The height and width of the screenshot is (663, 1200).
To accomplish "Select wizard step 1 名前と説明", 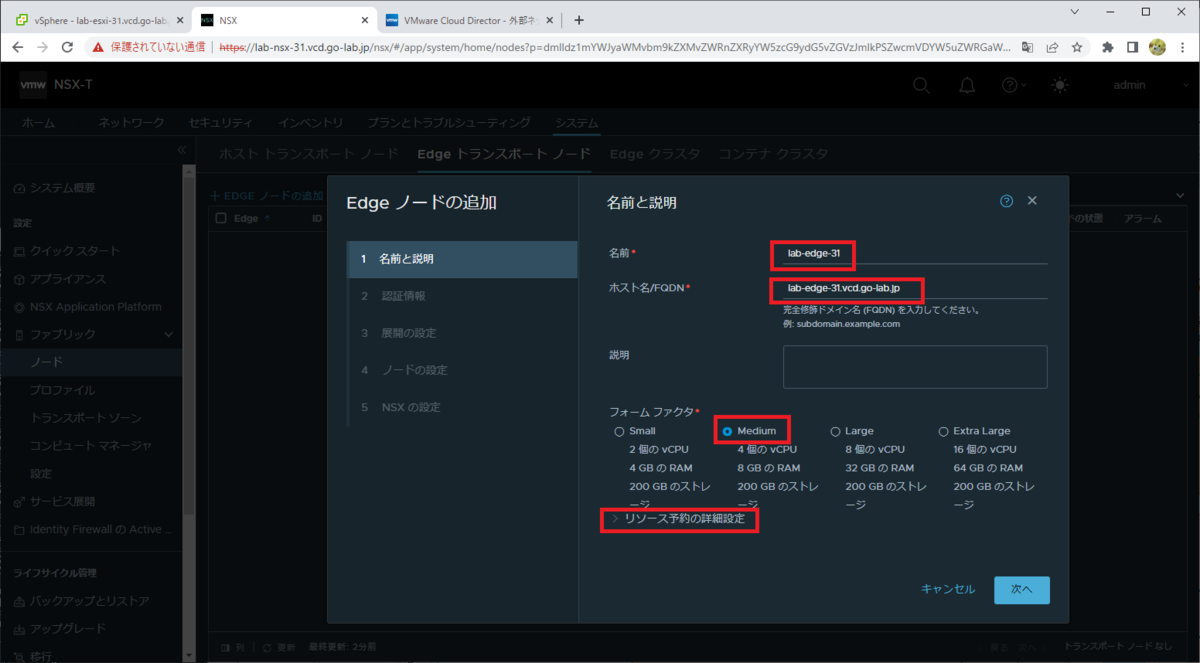I will 462,259.
